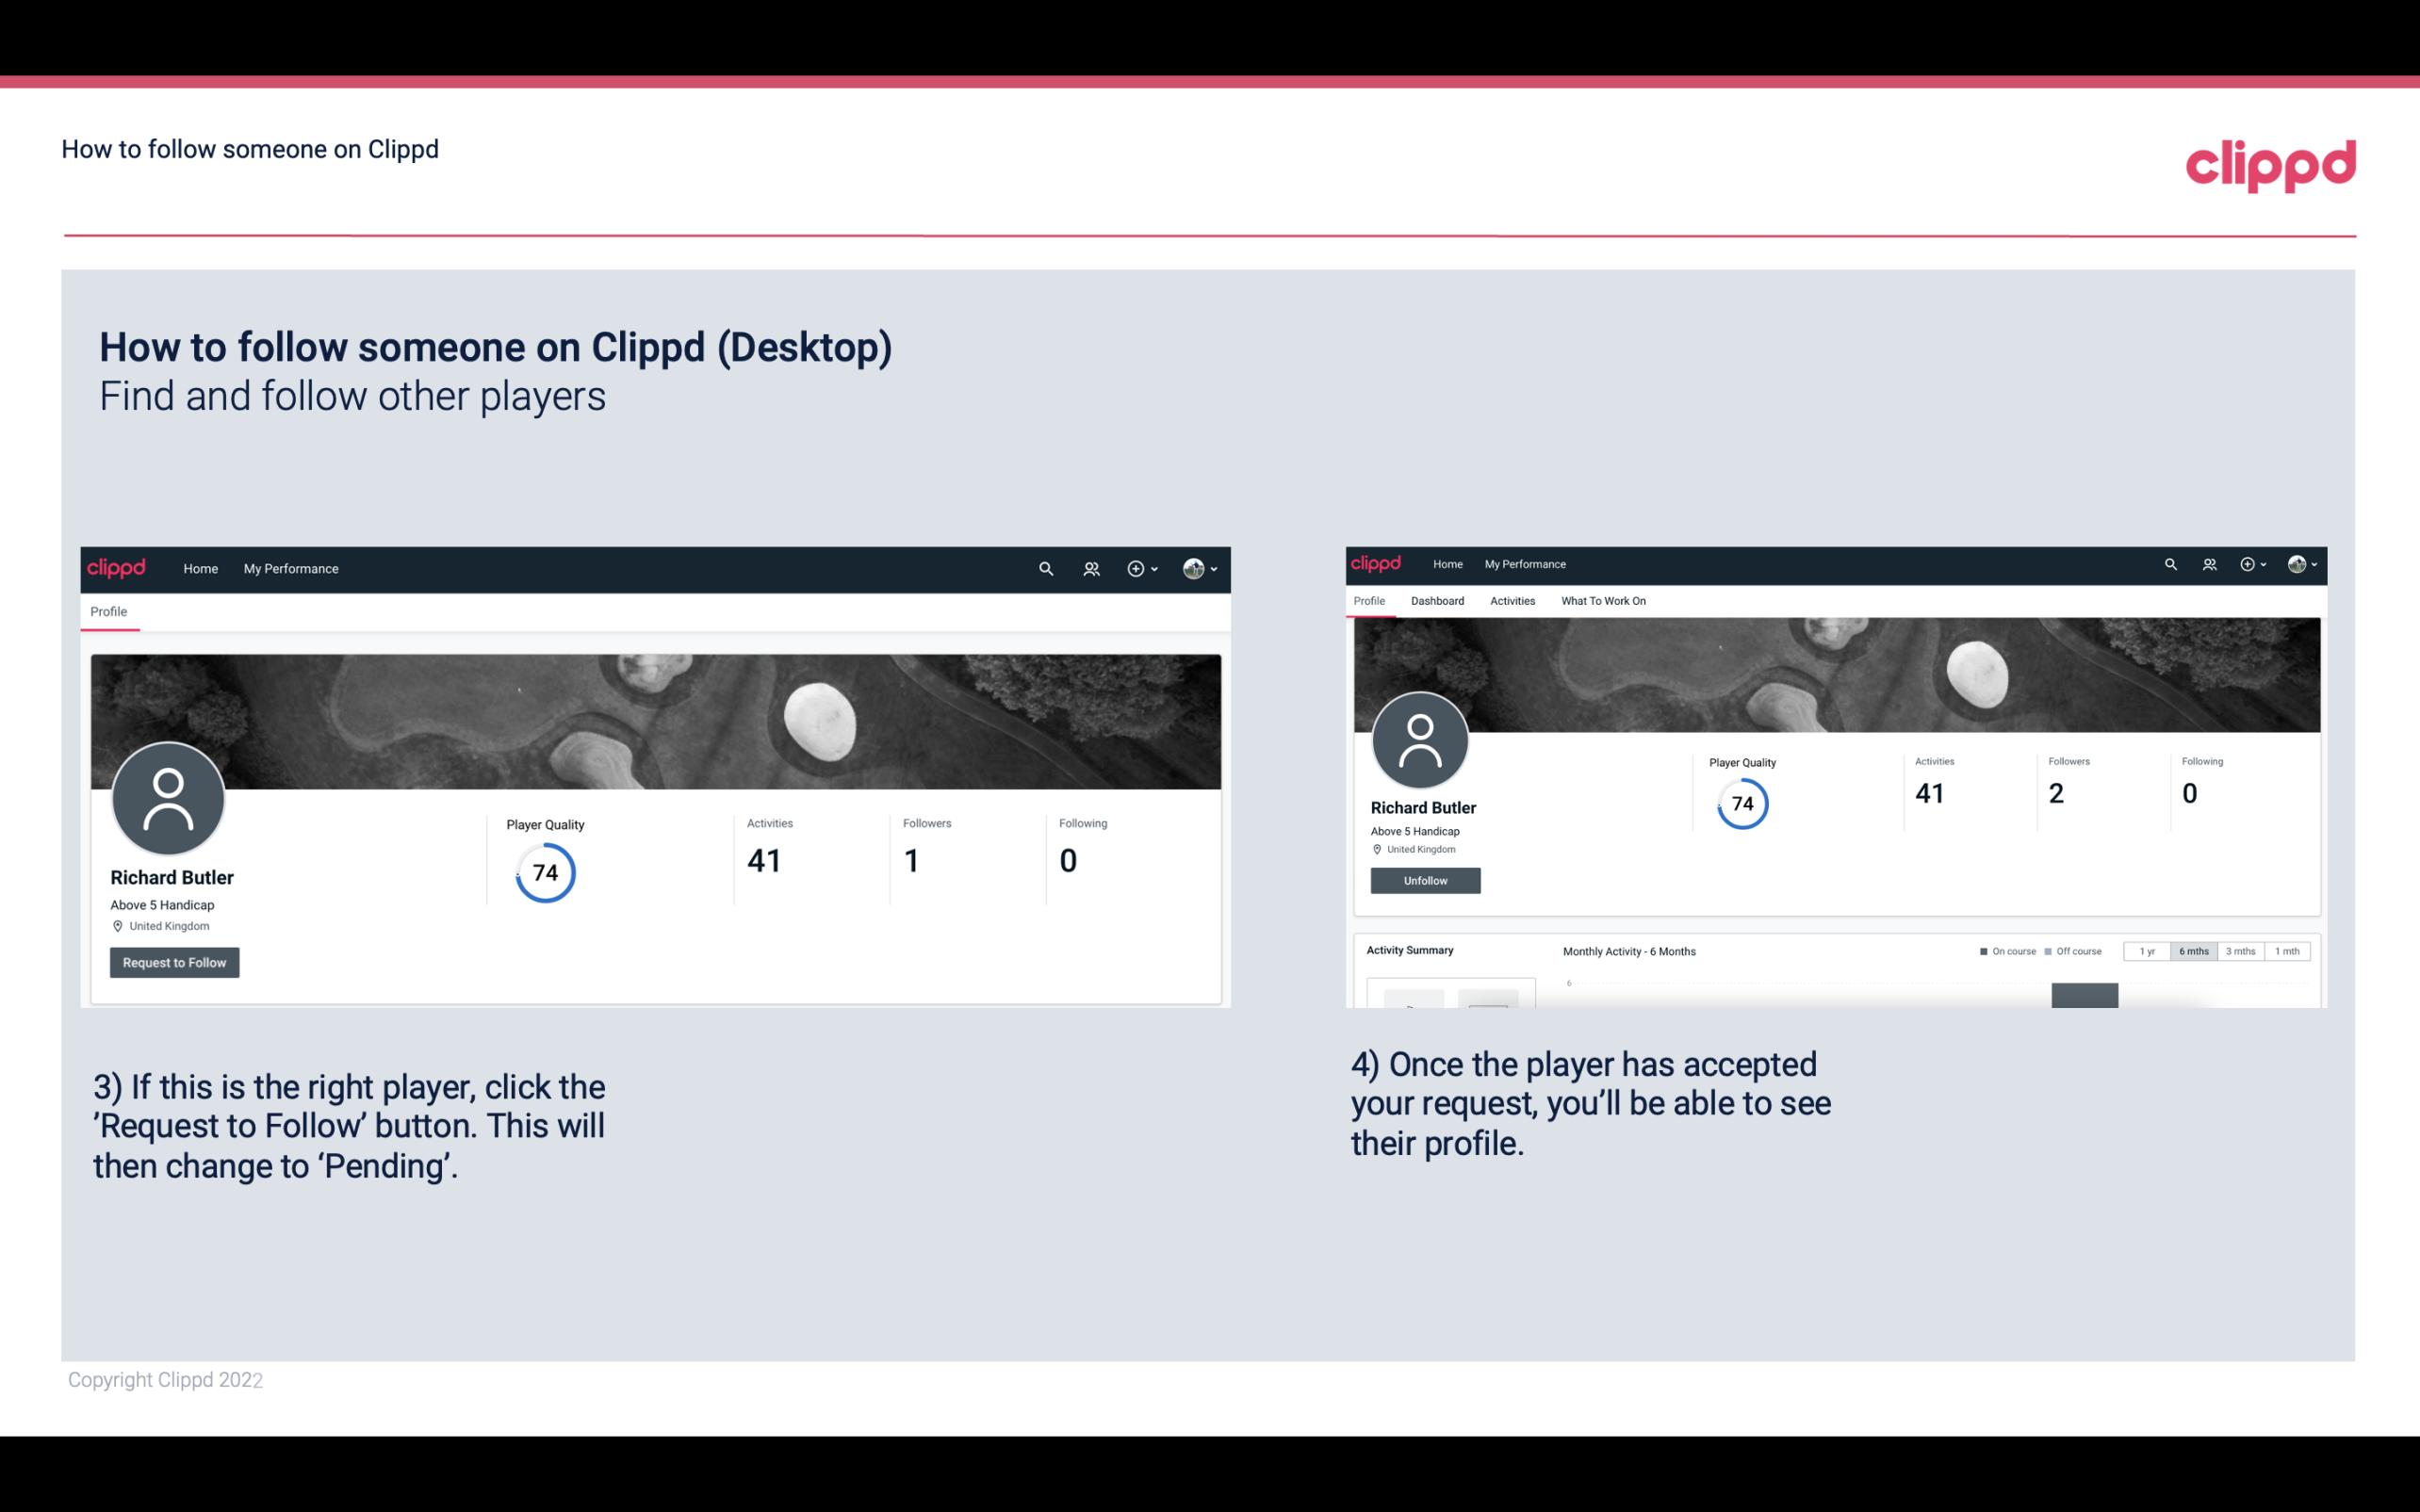Screen dimensions: 2420x1512
Task: Click the Player Quality score circle 74
Action: pyautogui.click(x=544, y=872)
